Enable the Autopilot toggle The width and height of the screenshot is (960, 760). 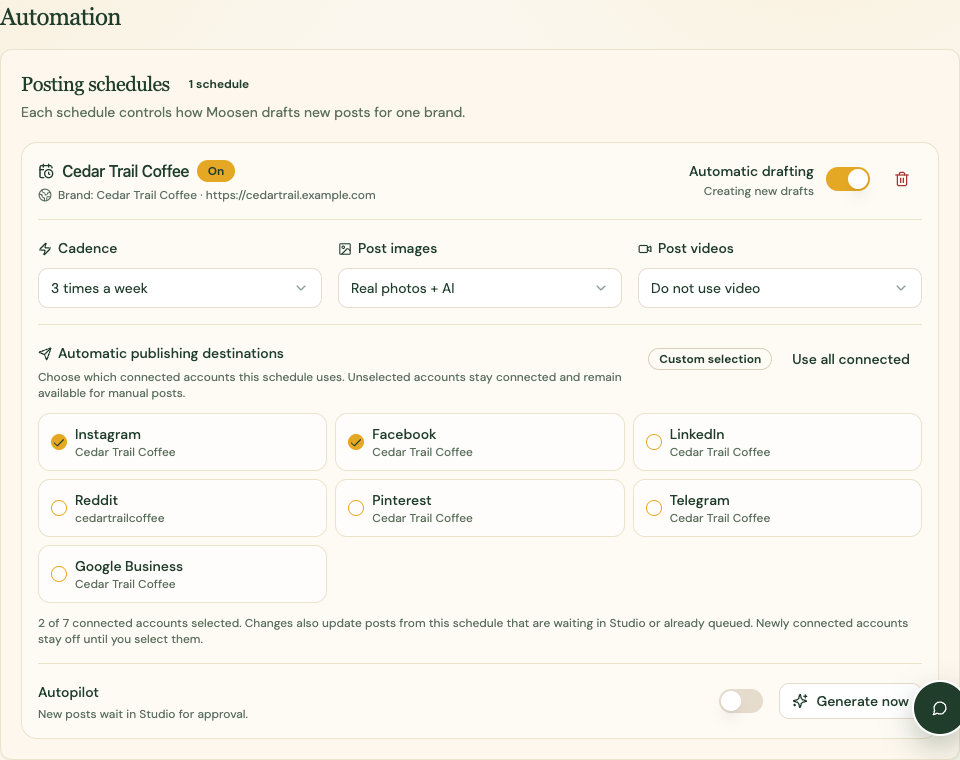pos(741,701)
